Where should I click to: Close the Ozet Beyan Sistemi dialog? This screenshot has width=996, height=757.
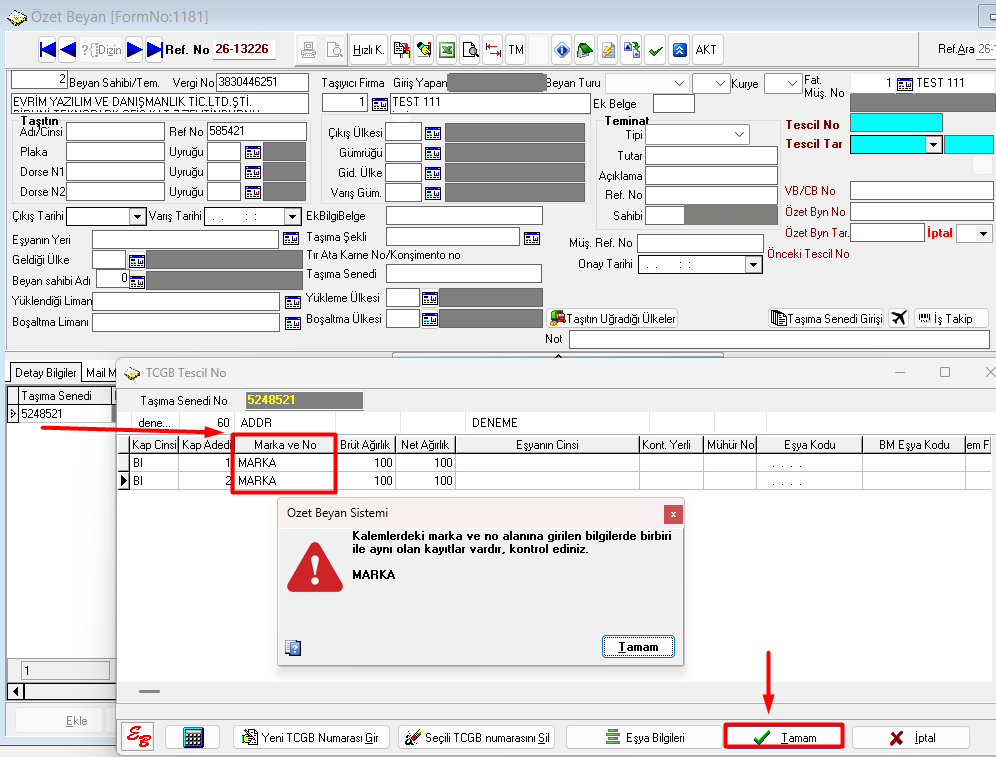[673, 514]
